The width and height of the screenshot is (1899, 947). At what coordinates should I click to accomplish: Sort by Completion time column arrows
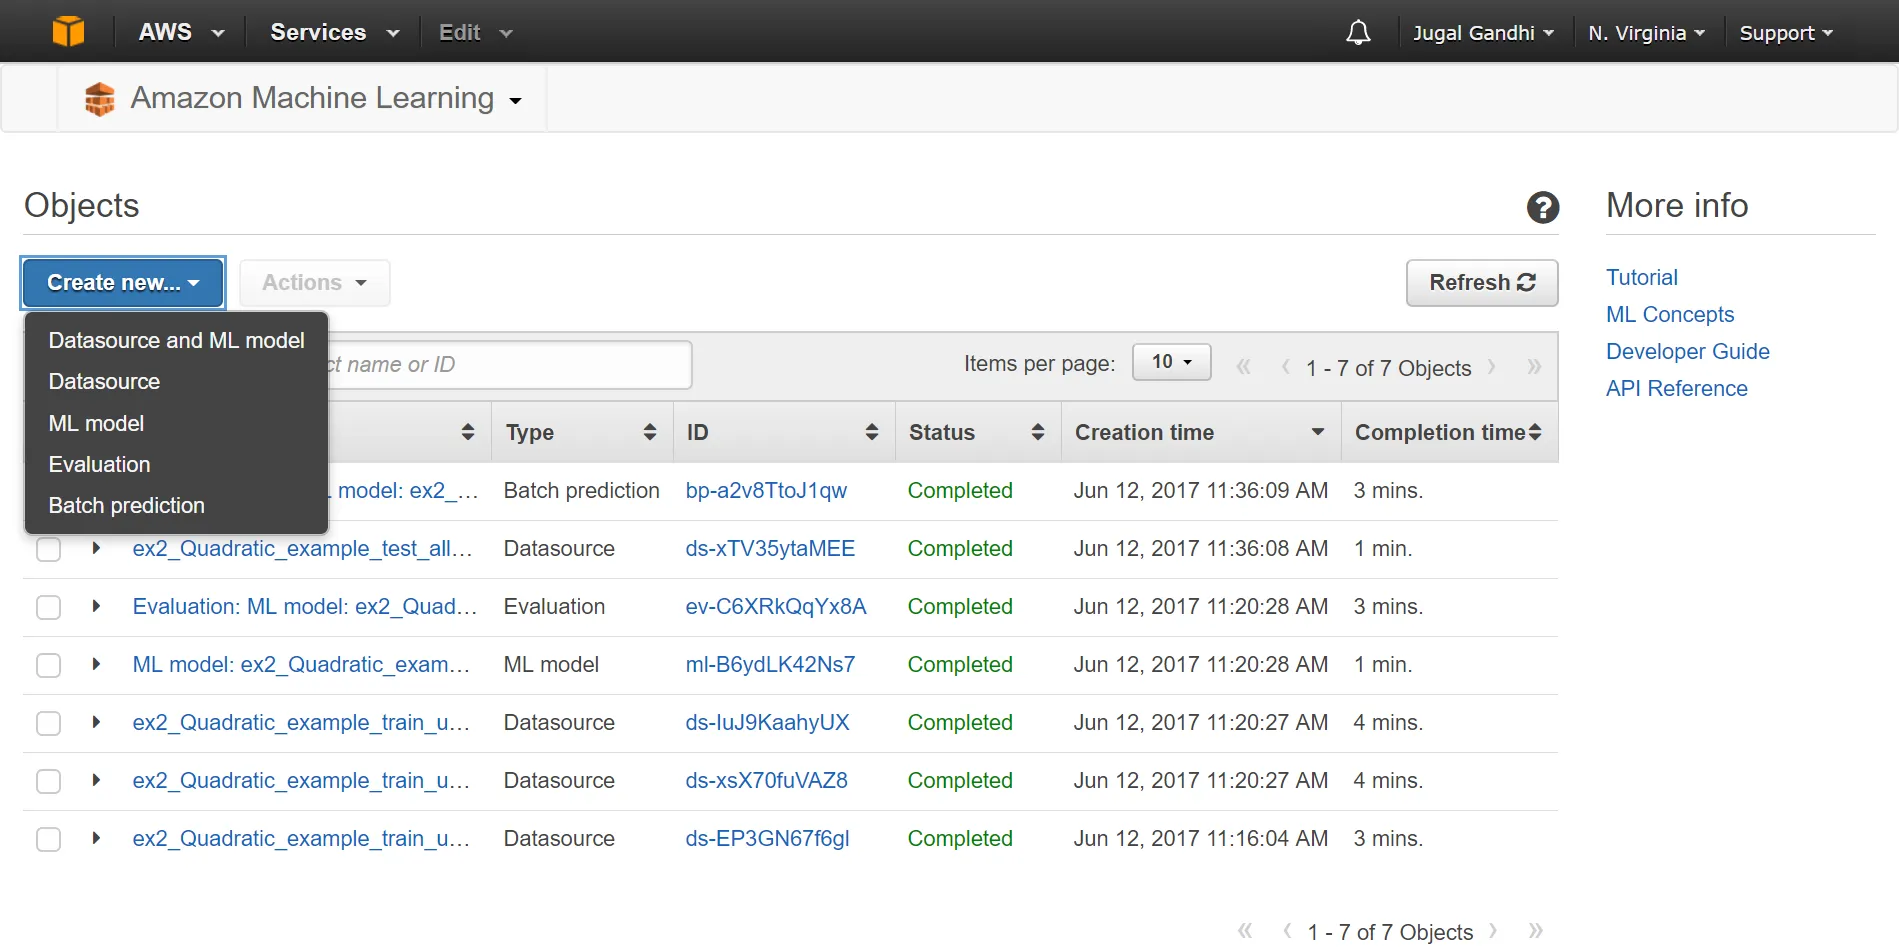pyautogui.click(x=1535, y=432)
